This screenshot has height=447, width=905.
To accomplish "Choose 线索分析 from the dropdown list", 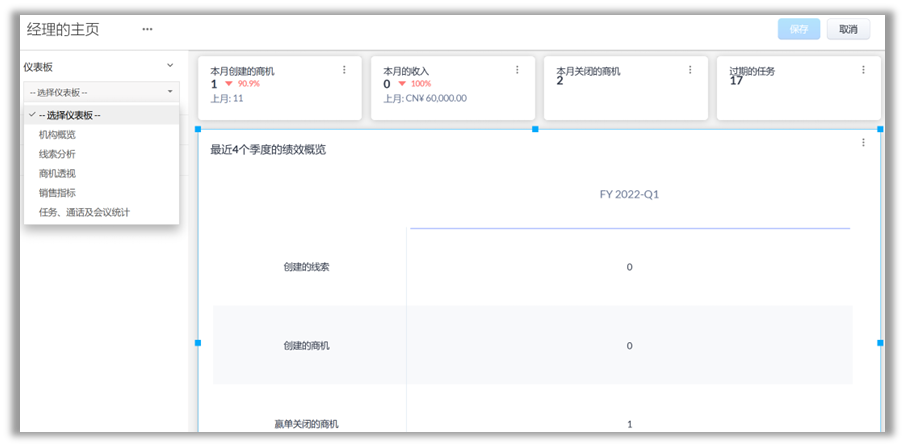I will (57, 154).
